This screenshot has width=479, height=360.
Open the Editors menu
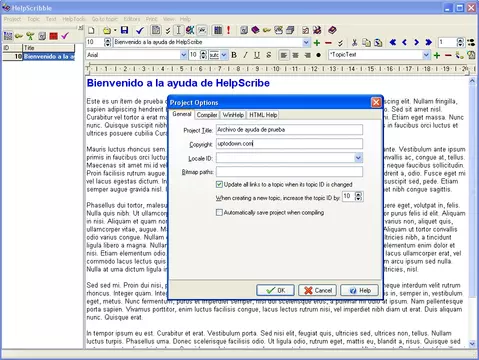(132, 19)
